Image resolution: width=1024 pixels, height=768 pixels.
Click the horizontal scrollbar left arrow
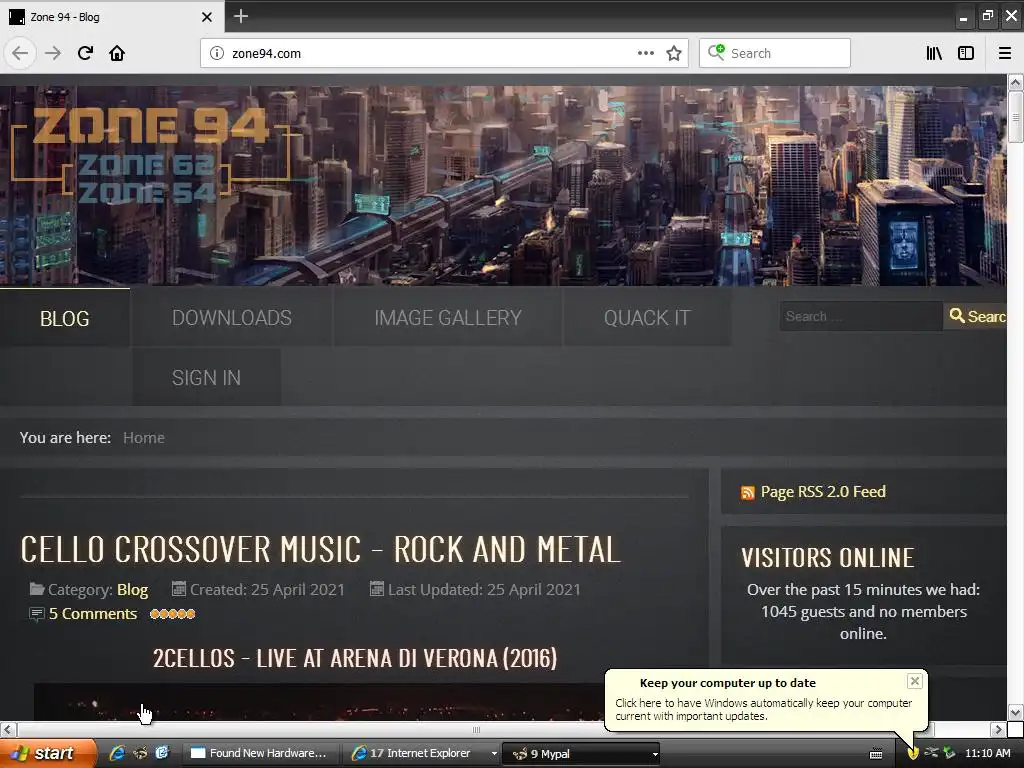tap(8, 729)
